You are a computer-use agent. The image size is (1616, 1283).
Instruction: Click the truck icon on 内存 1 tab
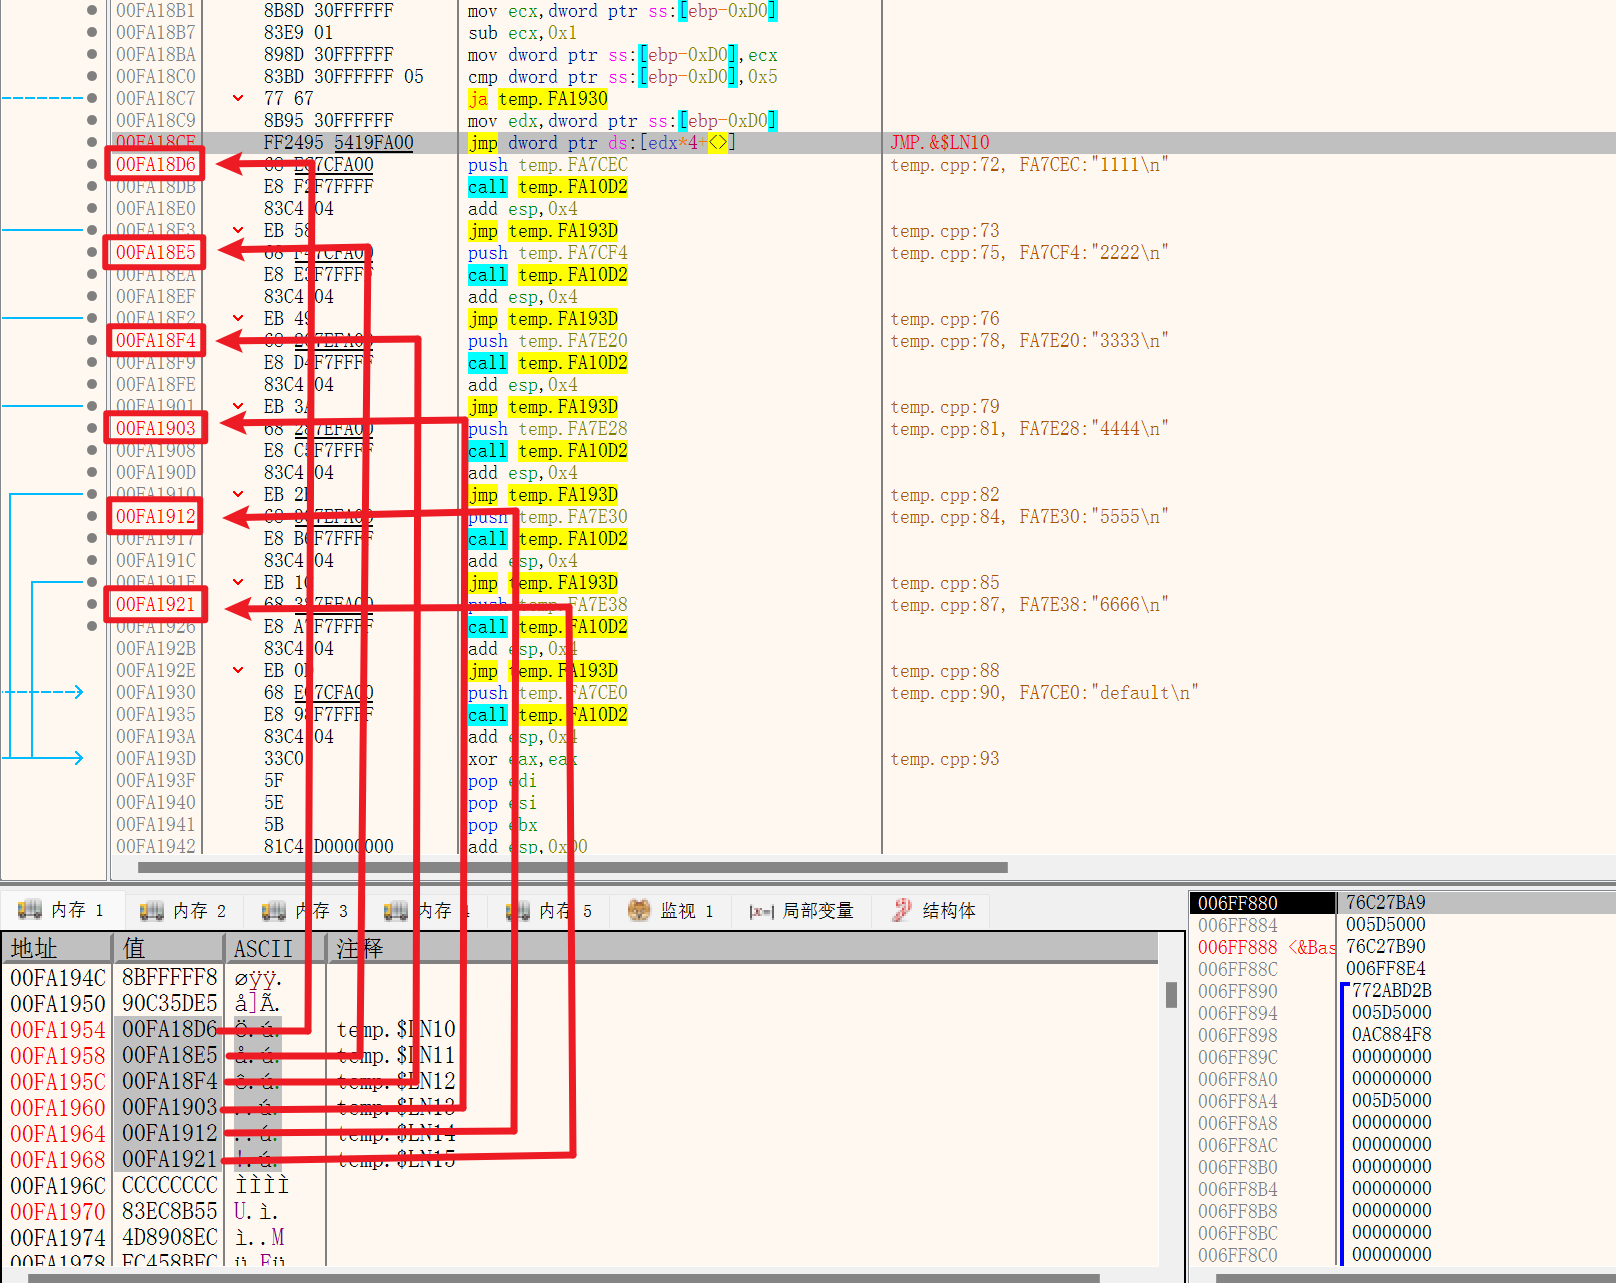(x=30, y=910)
